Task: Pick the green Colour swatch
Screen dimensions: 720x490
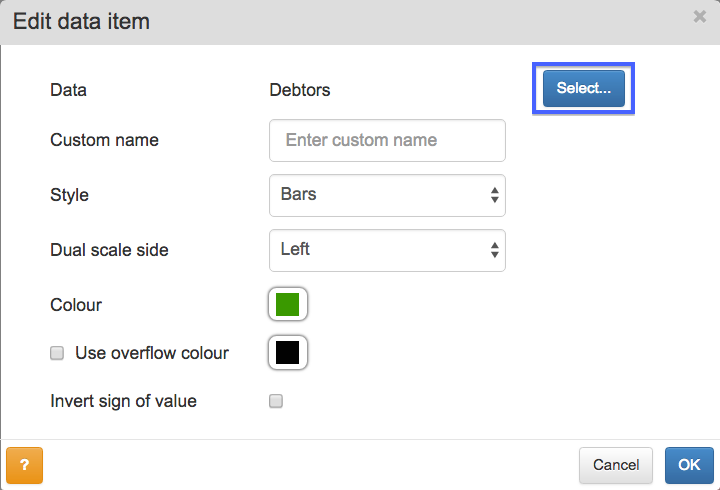Action: click(x=287, y=304)
